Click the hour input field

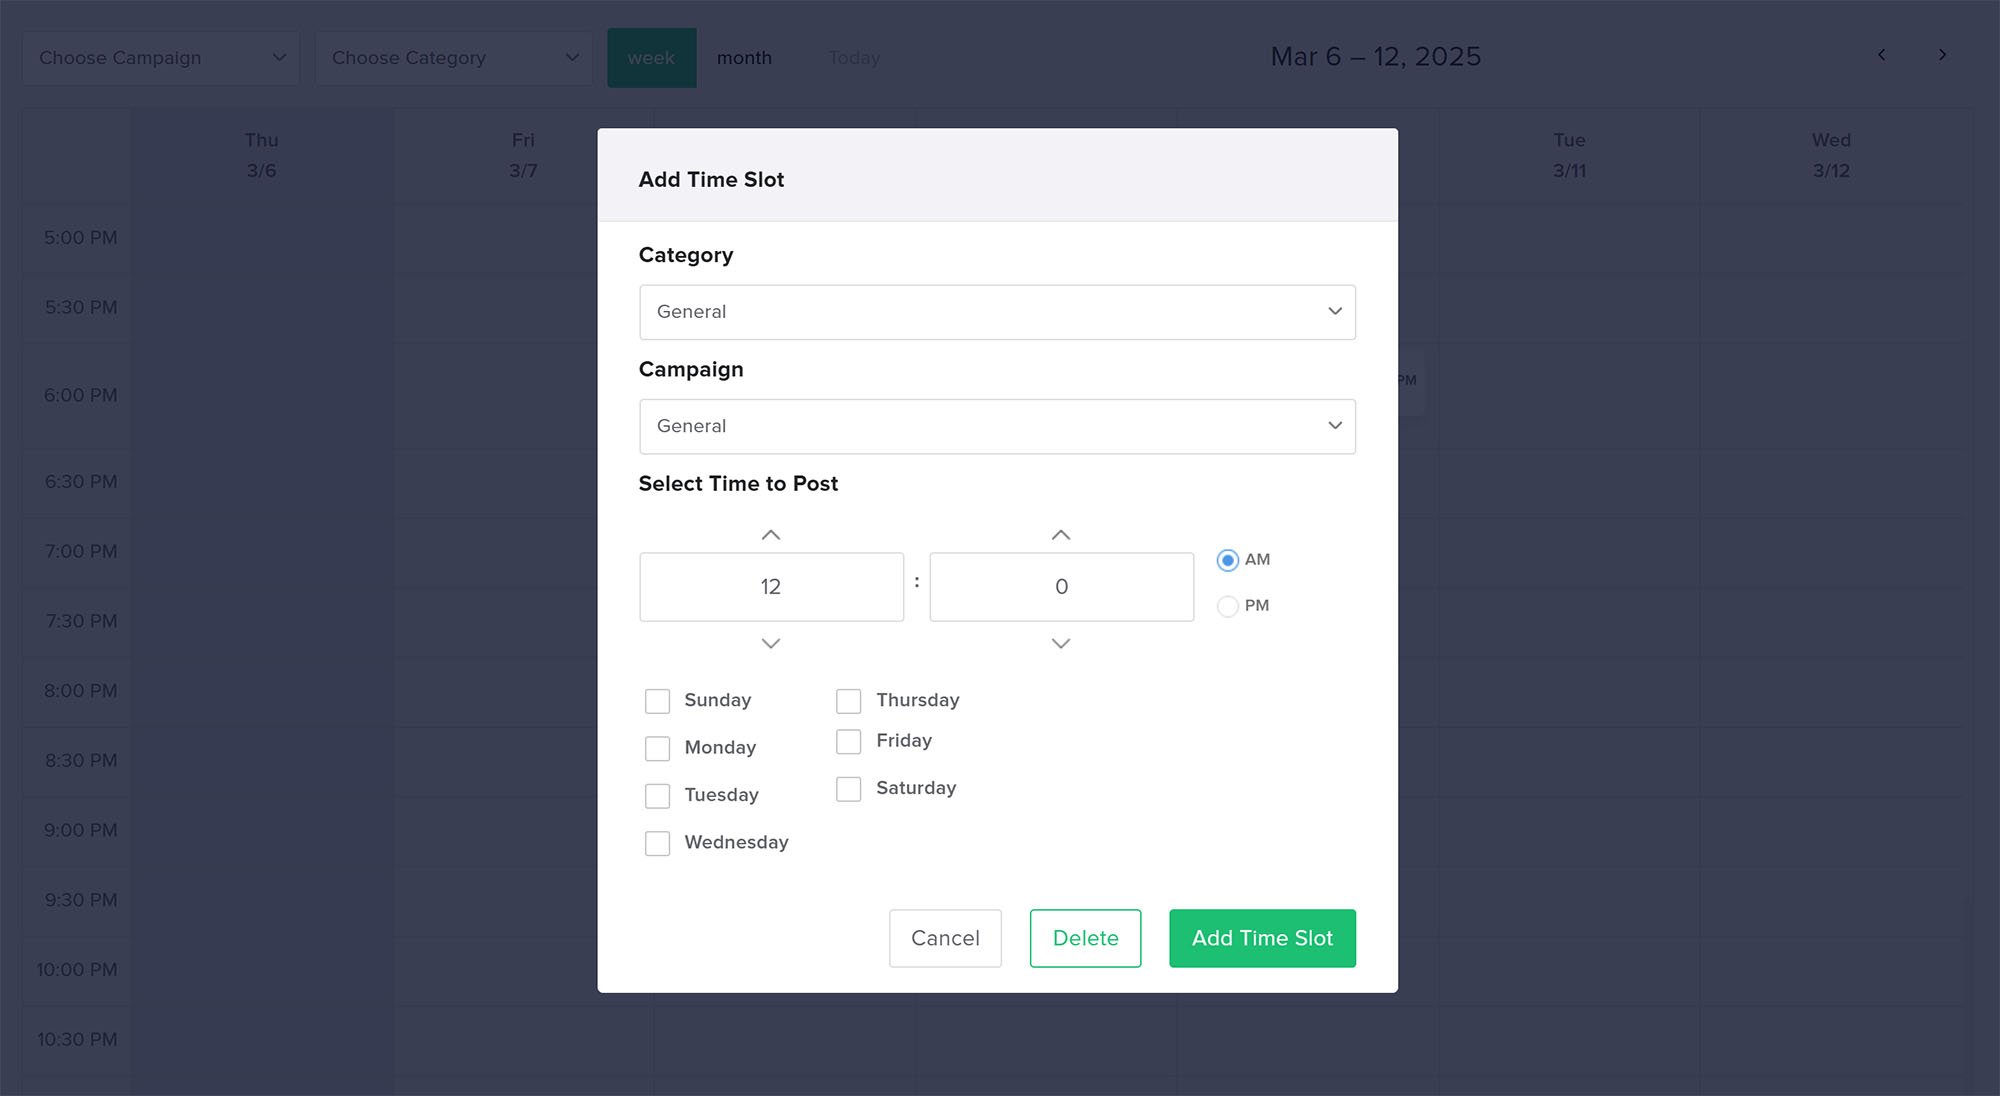[x=771, y=587]
